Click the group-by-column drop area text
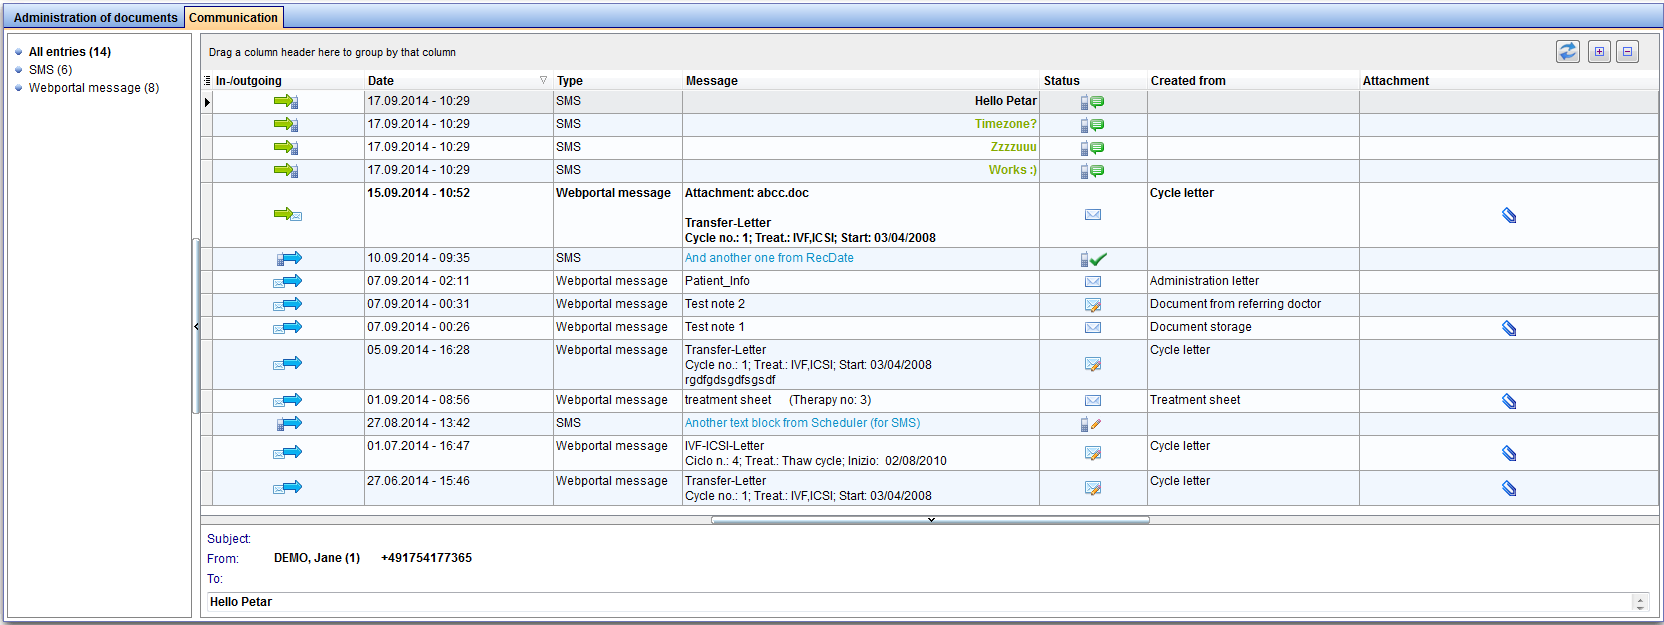 click(x=332, y=52)
